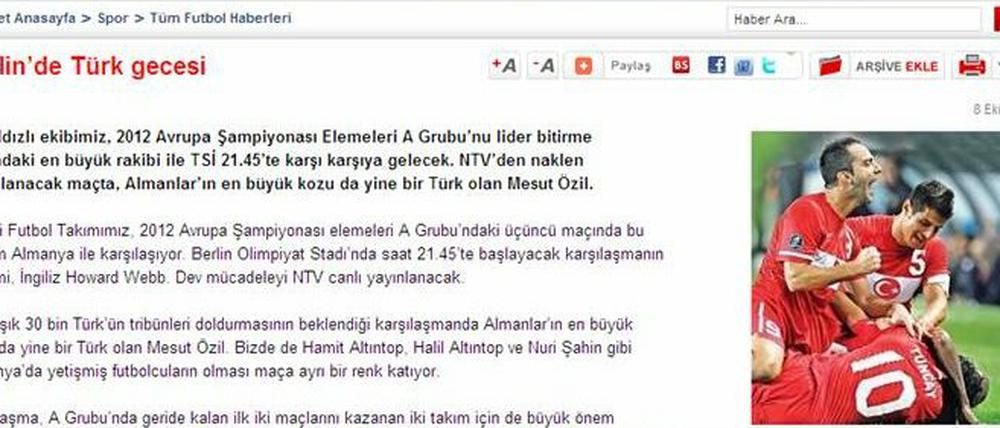
Task: Open the Spor breadcrumb section
Action: pos(112,18)
